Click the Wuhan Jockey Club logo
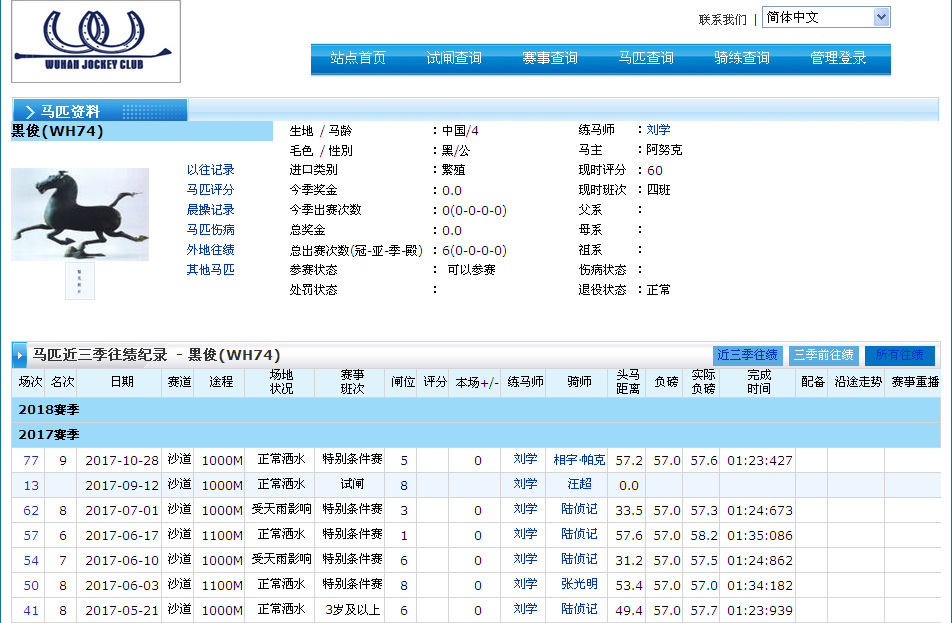The width and height of the screenshot is (952, 623). (96, 41)
